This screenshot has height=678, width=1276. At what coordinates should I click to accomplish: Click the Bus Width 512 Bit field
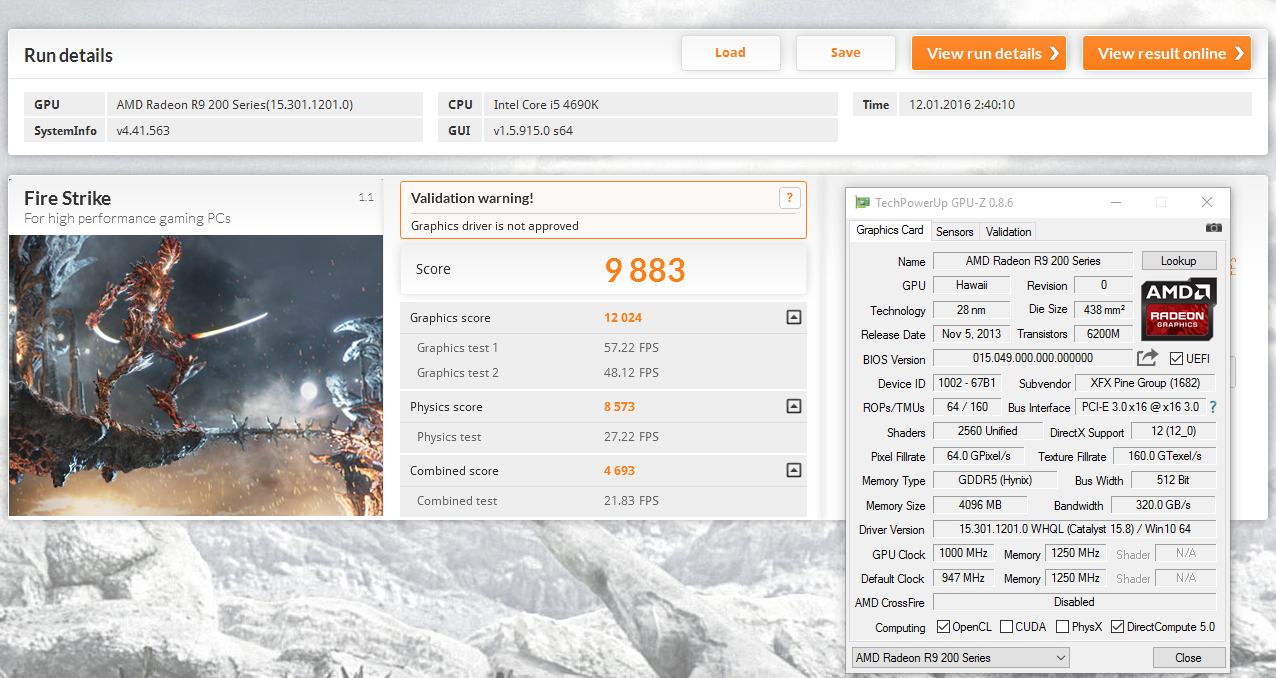point(1173,480)
